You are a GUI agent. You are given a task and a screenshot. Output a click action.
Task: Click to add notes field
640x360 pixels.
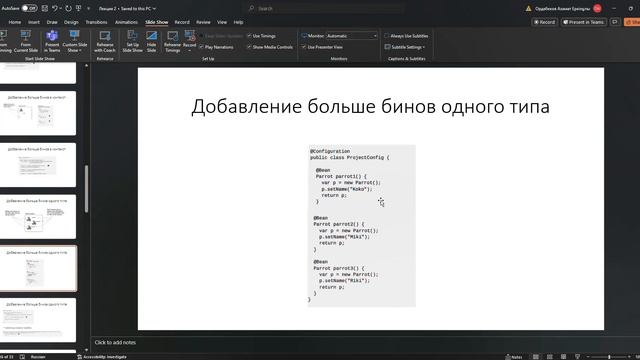coord(115,342)
